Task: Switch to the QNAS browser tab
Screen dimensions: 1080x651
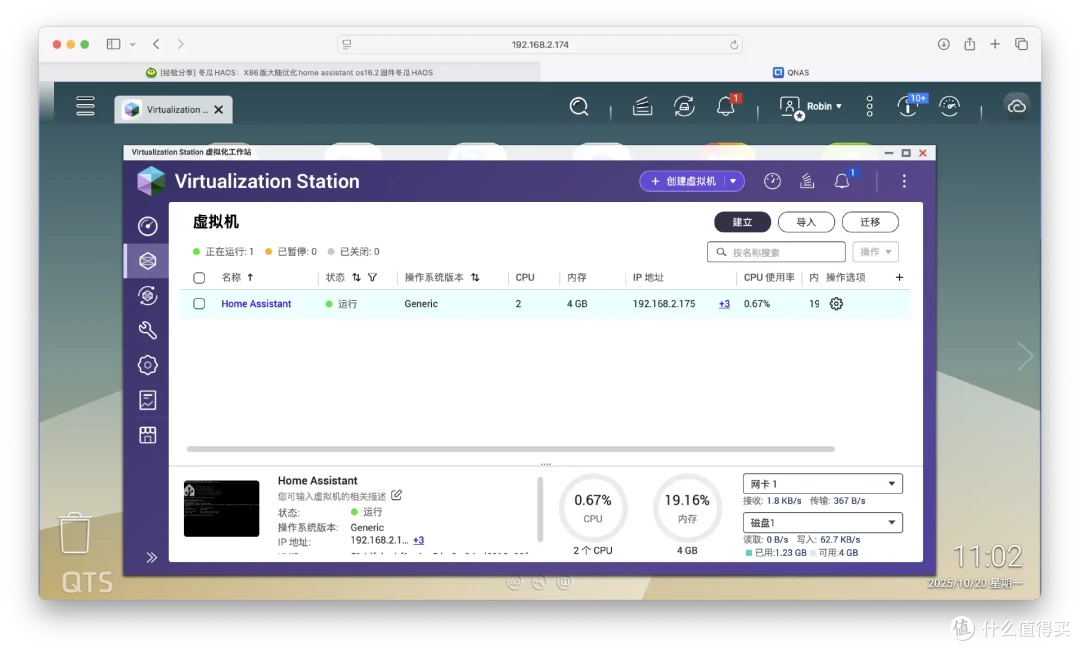Action: point(791,72)
